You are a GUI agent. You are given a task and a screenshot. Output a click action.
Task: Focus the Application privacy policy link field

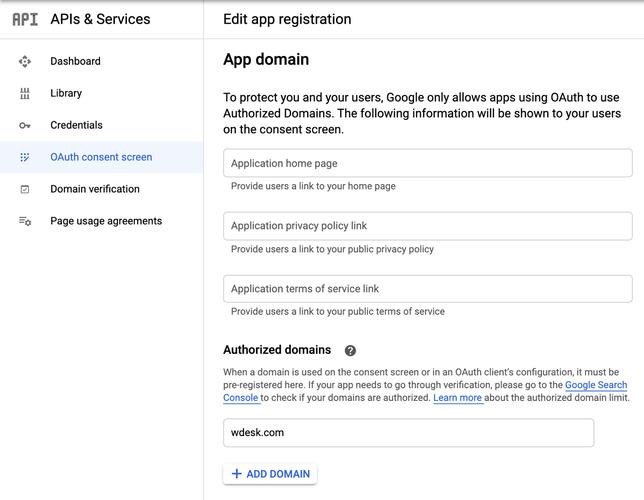click(x=428, y=226)
